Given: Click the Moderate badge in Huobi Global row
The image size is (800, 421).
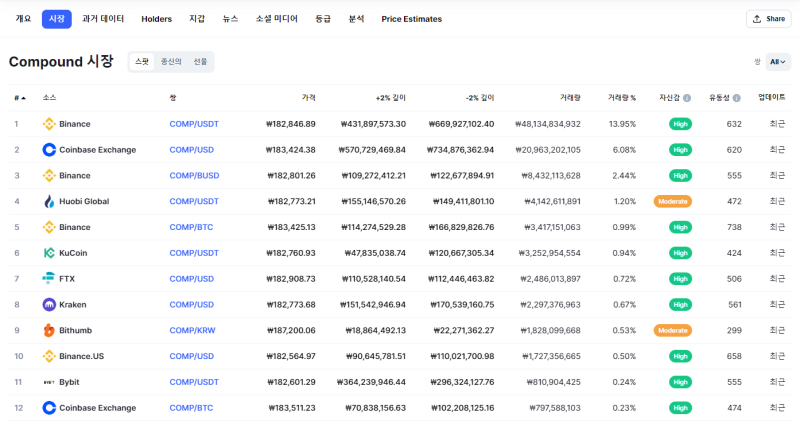Looking at the screenshot, I should pyautogui.click(x=672, y=202).
